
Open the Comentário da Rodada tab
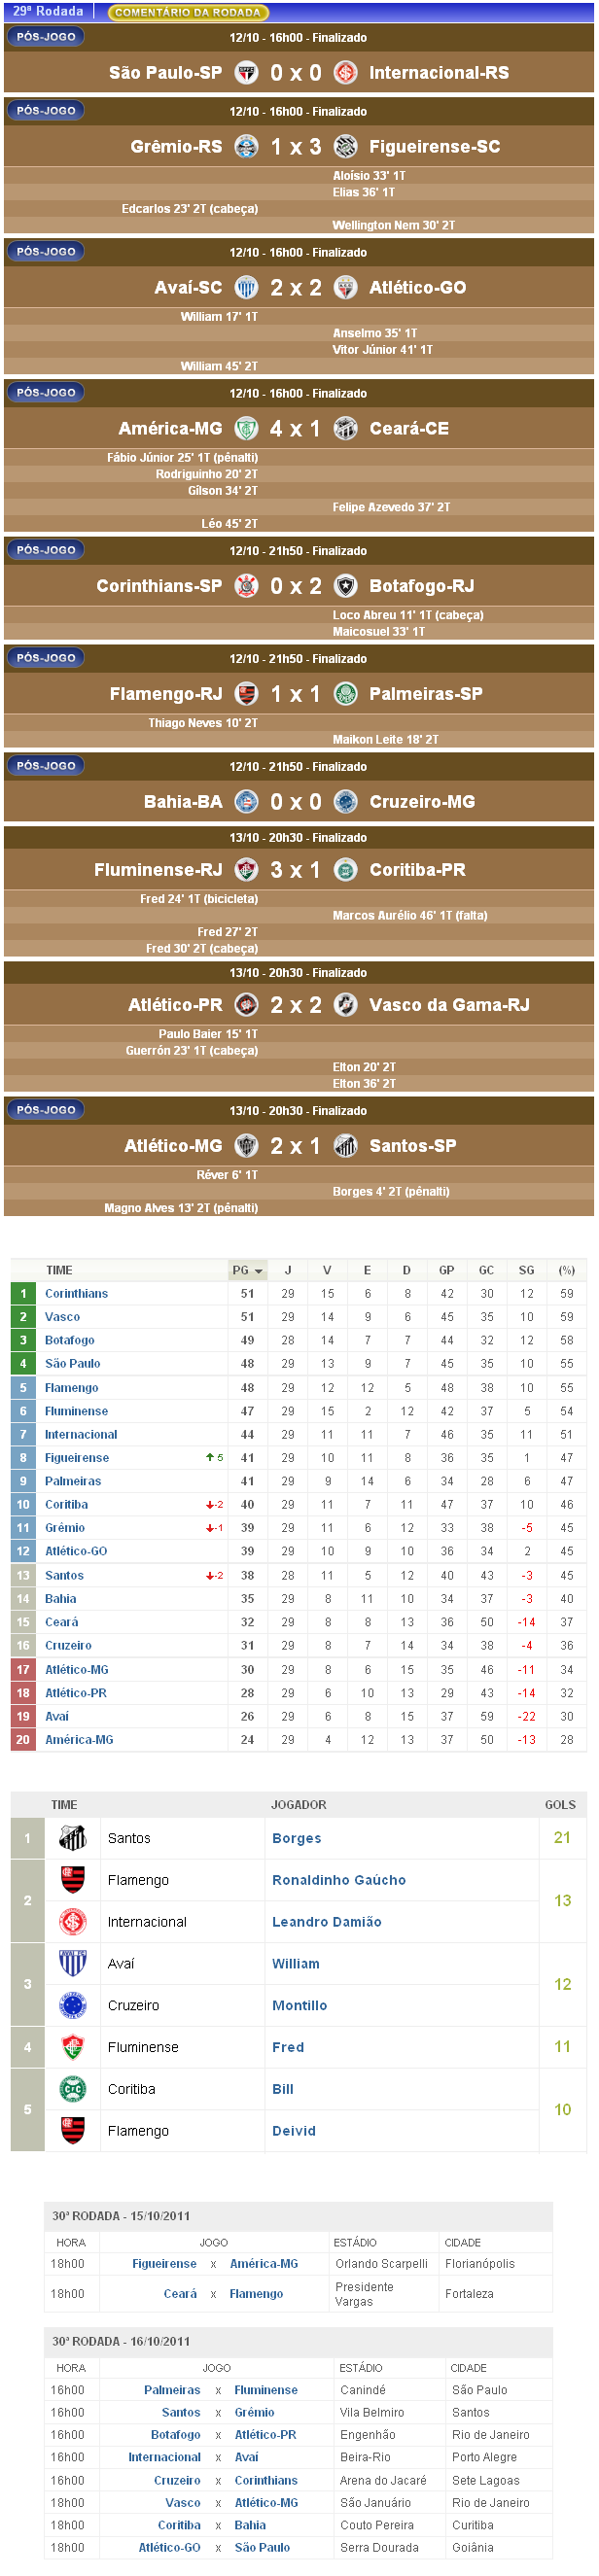[x=187, y=12]
